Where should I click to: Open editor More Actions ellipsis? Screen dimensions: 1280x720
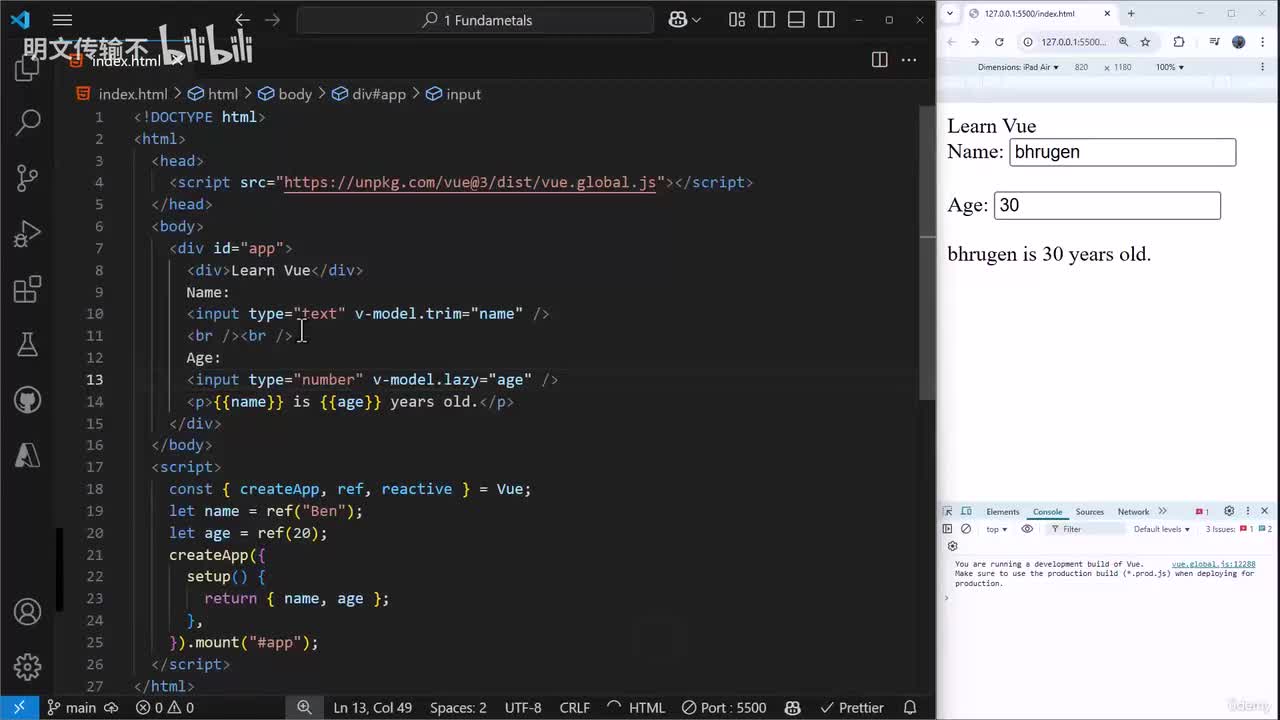[909, 60]
